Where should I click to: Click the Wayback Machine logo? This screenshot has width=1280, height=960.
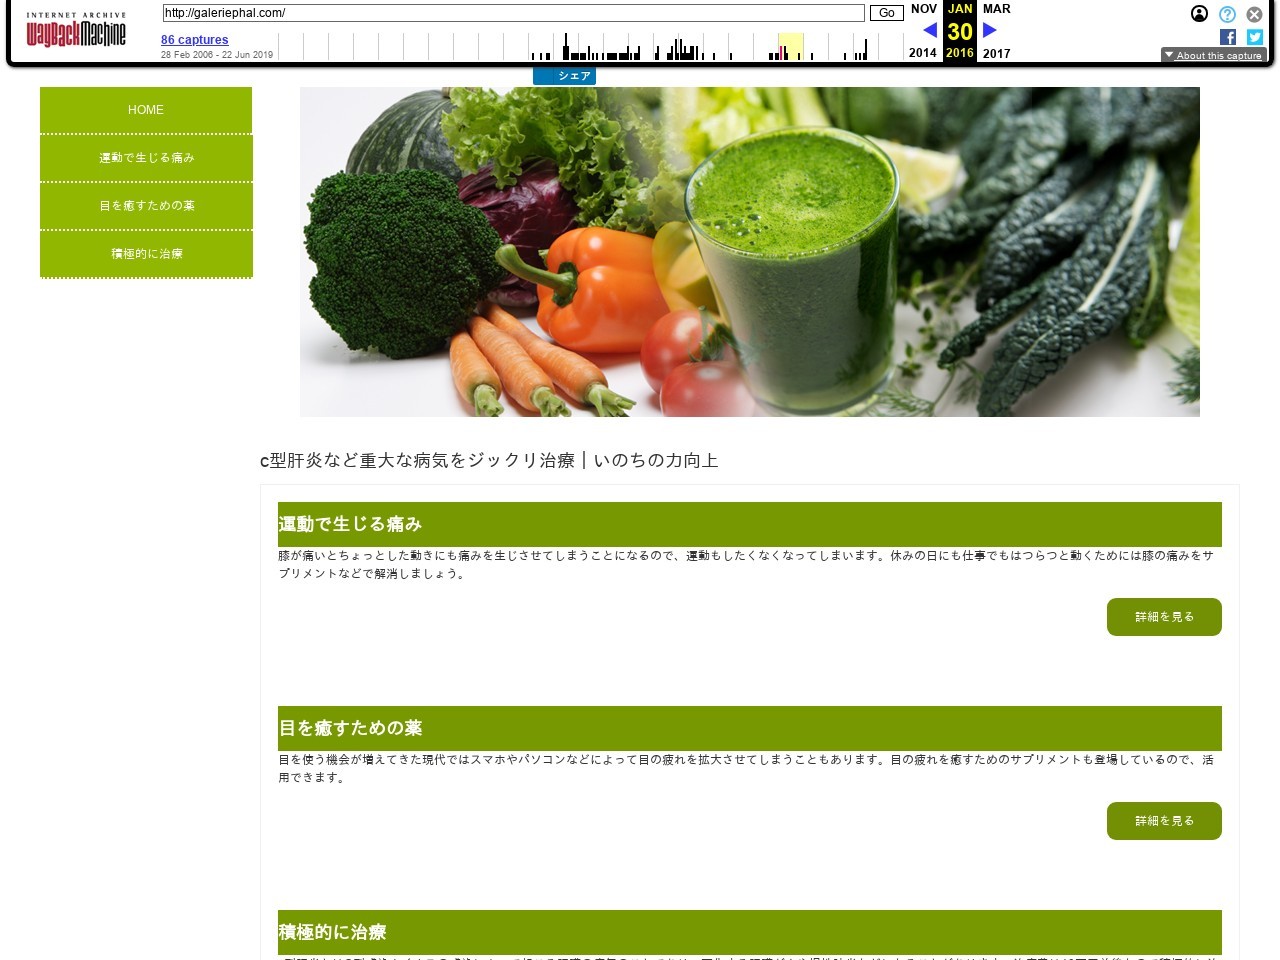[x=76, y=32]
